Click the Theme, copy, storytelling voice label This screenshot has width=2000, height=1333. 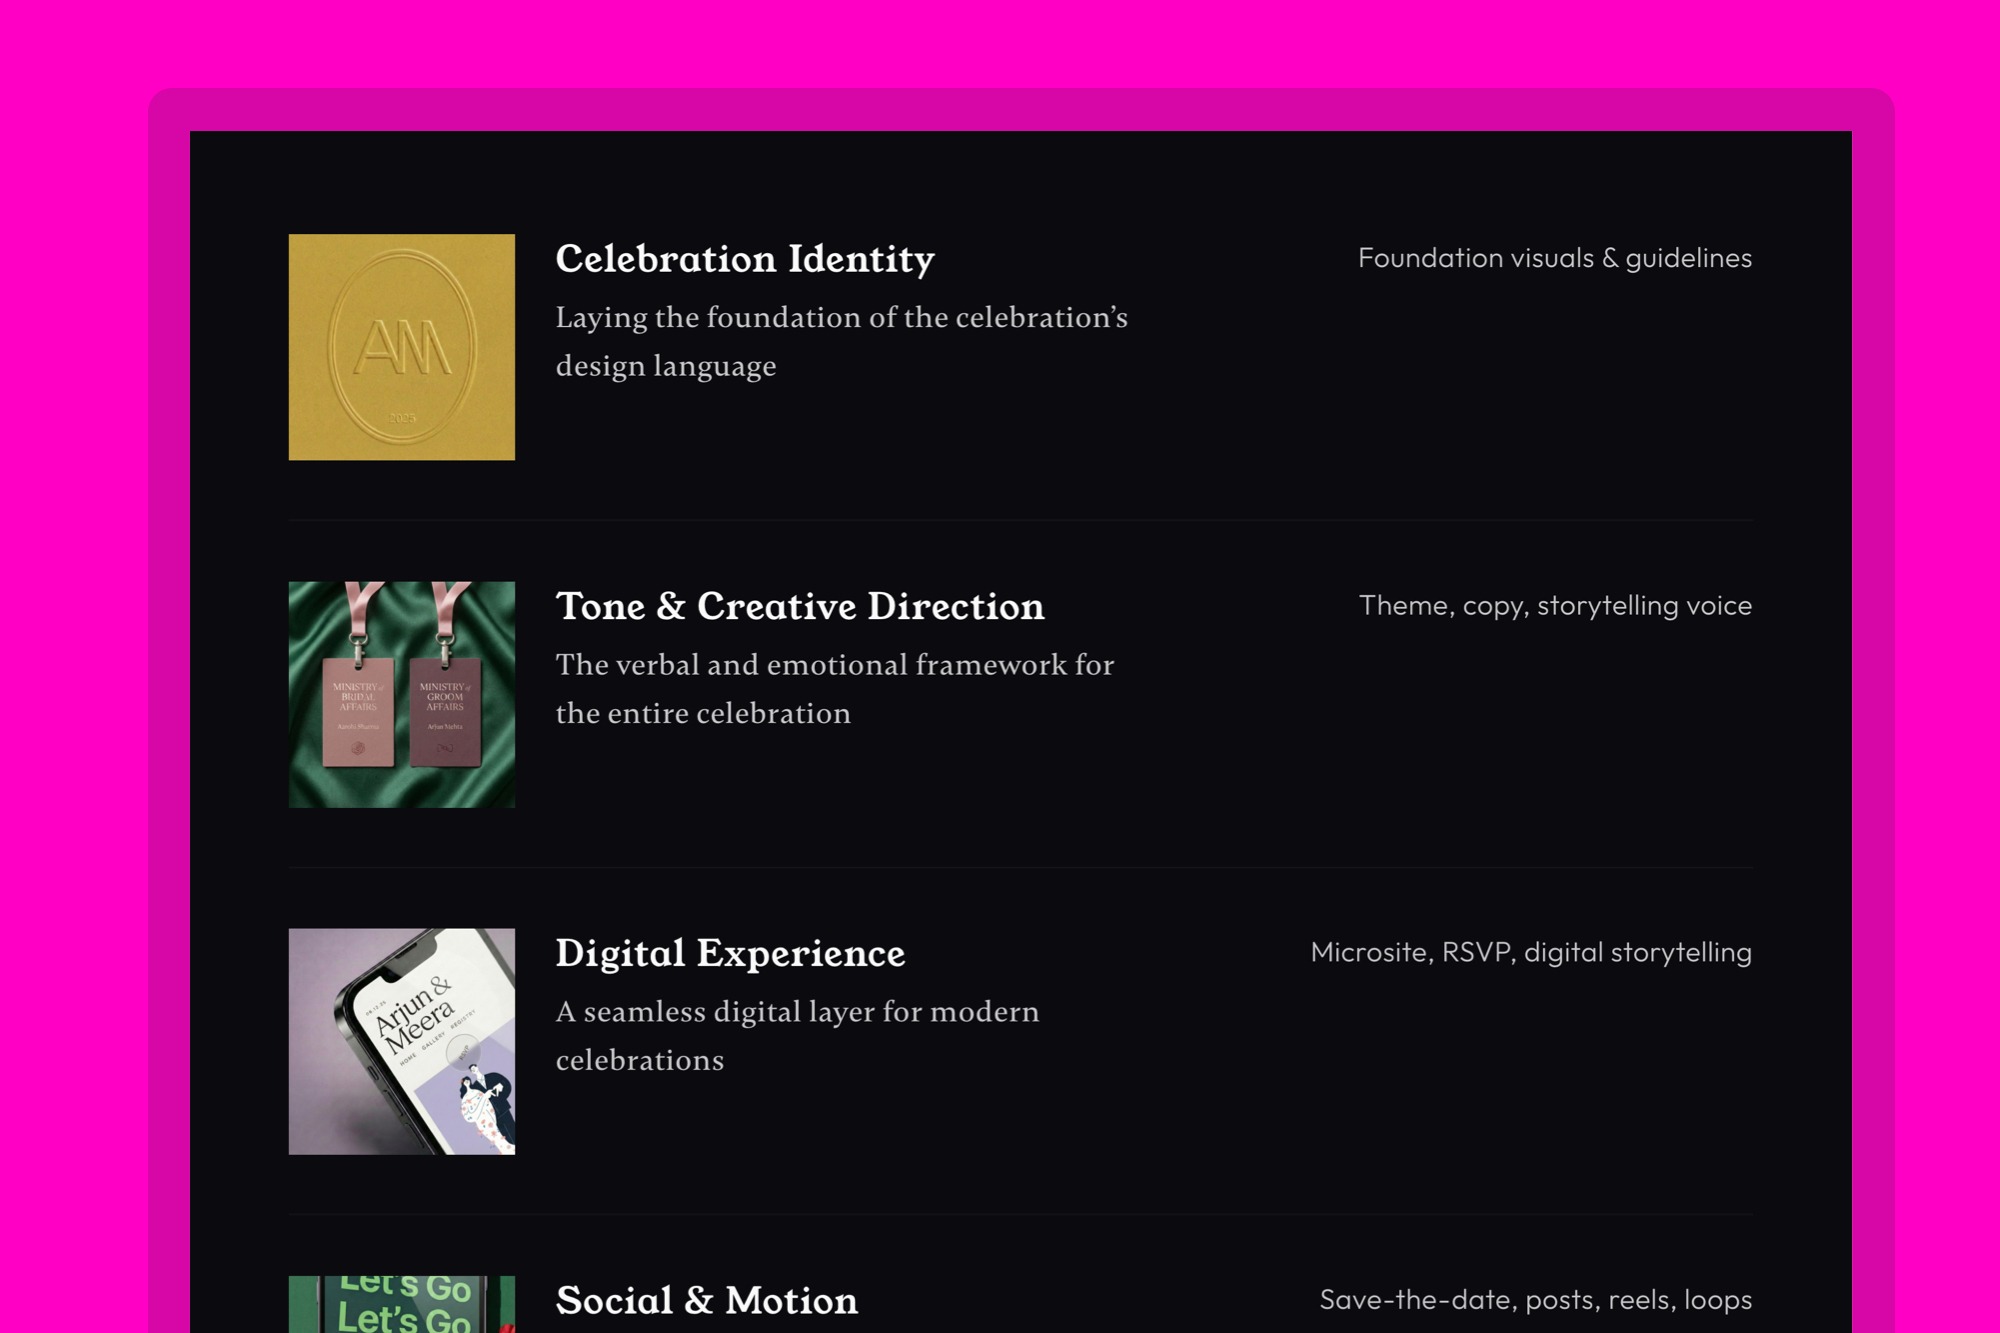pyautogui.click(x=1555, y=604)
